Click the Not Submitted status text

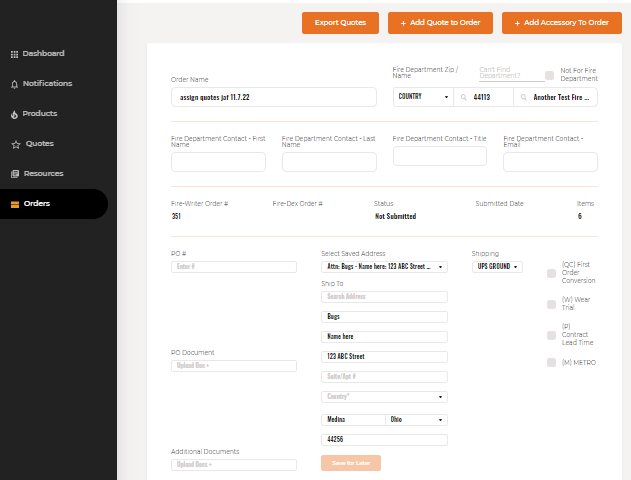[395, 216]
